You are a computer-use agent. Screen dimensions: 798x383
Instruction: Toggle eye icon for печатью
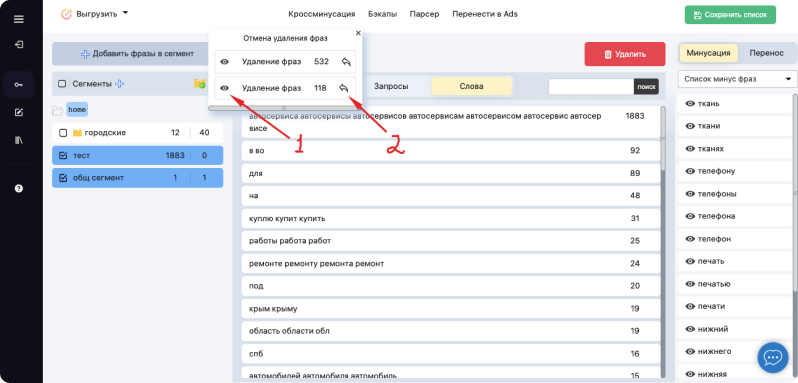pos(691,284)
